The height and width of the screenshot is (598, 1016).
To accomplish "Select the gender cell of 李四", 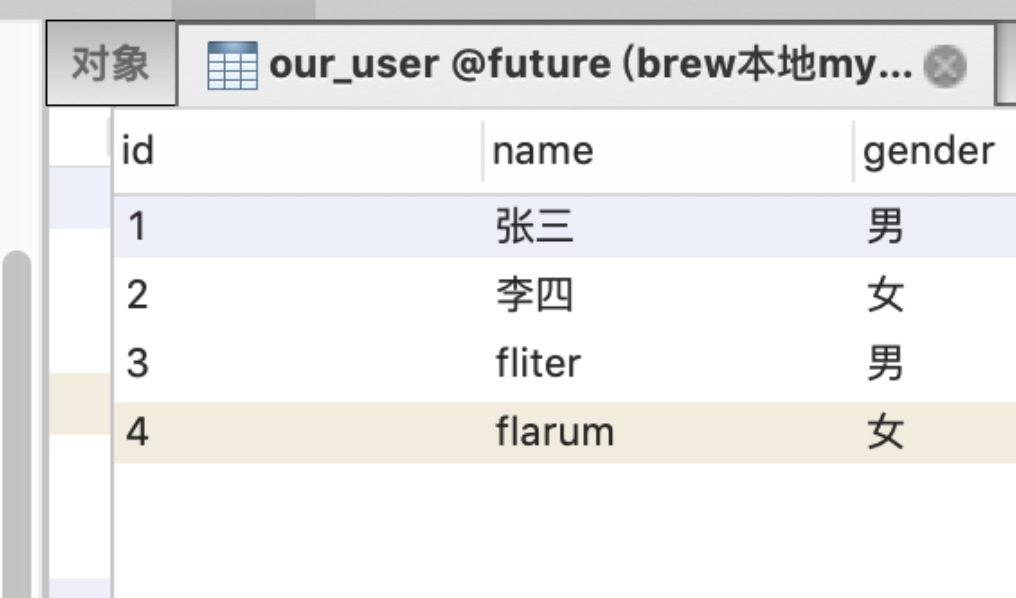I will point(886,295).
